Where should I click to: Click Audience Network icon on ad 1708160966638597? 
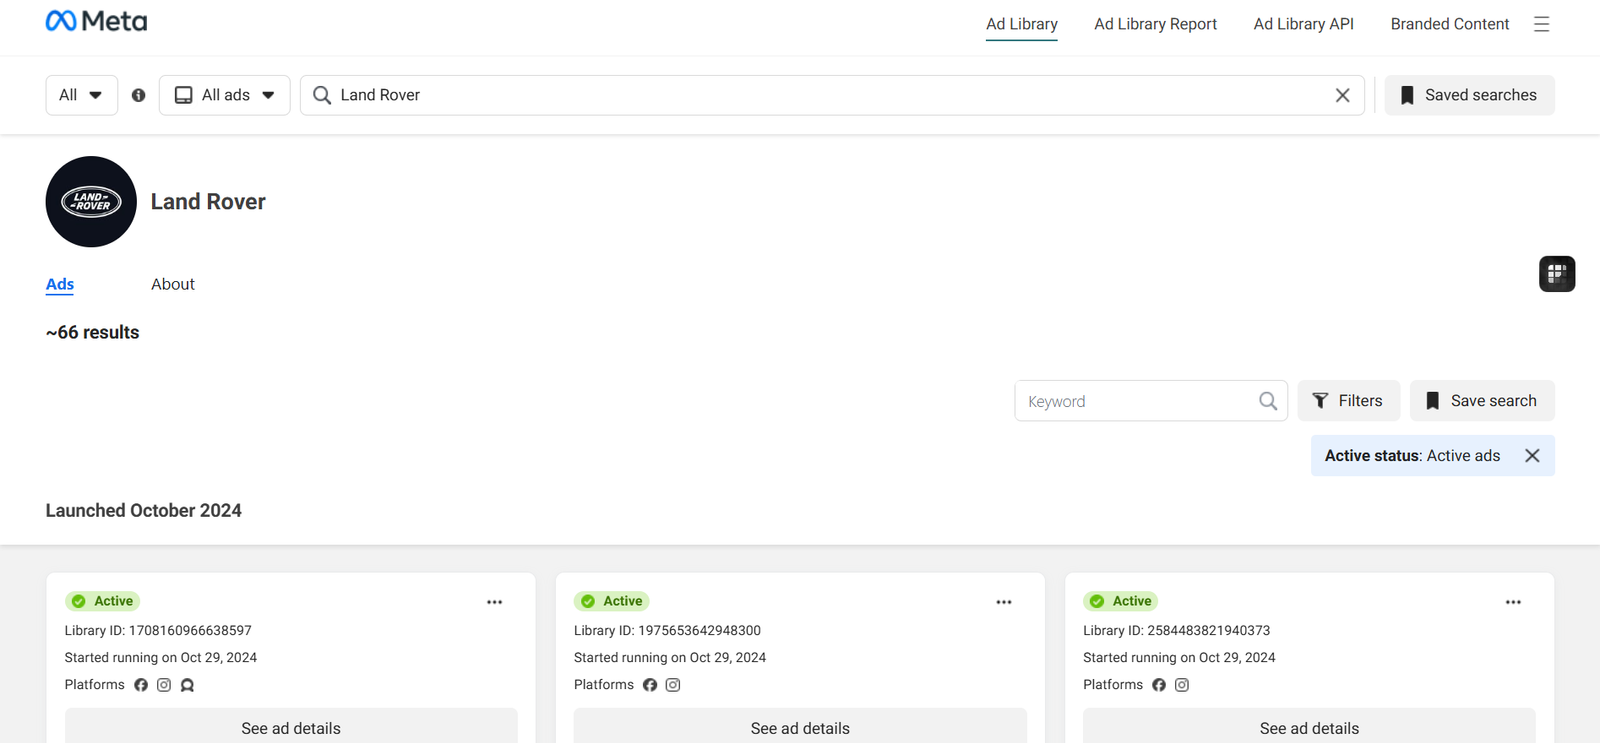click(x=187, y=685)
